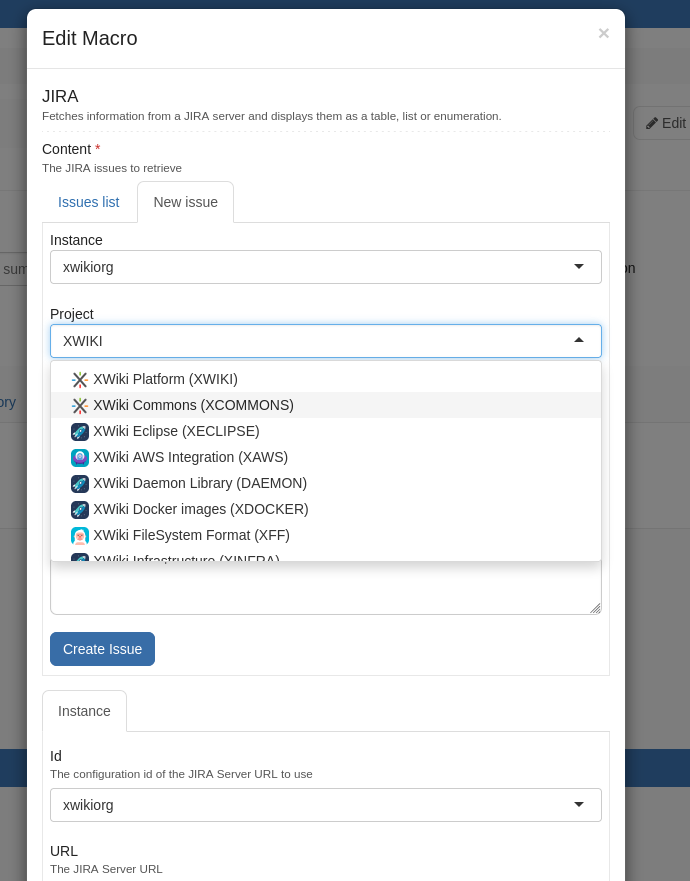Viewport: 690px width, 881px height.
Task: Open the Id dropdown showing xwikiorg
Action: pos(326,805)
